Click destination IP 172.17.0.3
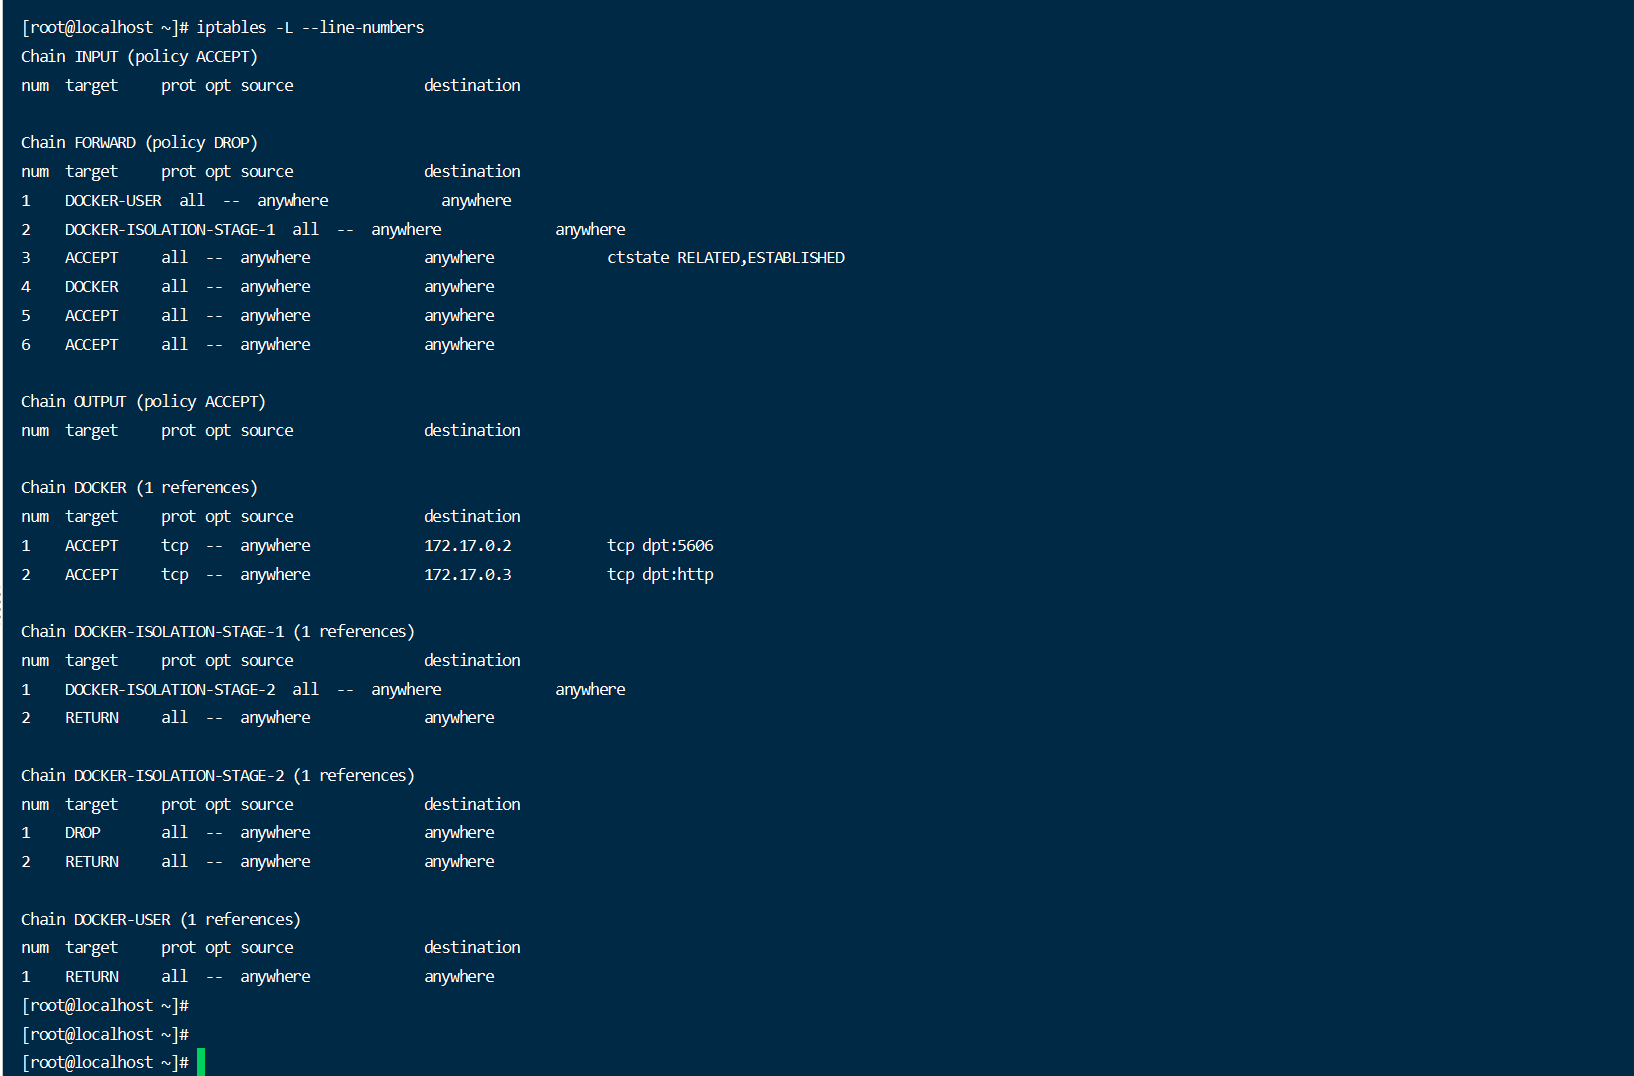Viewport: 1634px width, 1076px height. pos(468,575)
